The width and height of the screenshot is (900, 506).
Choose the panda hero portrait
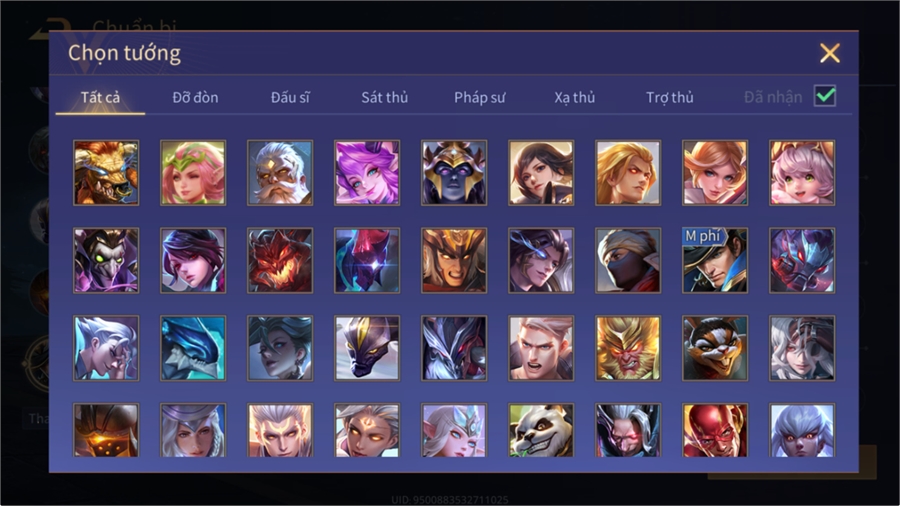pos(541,430)
